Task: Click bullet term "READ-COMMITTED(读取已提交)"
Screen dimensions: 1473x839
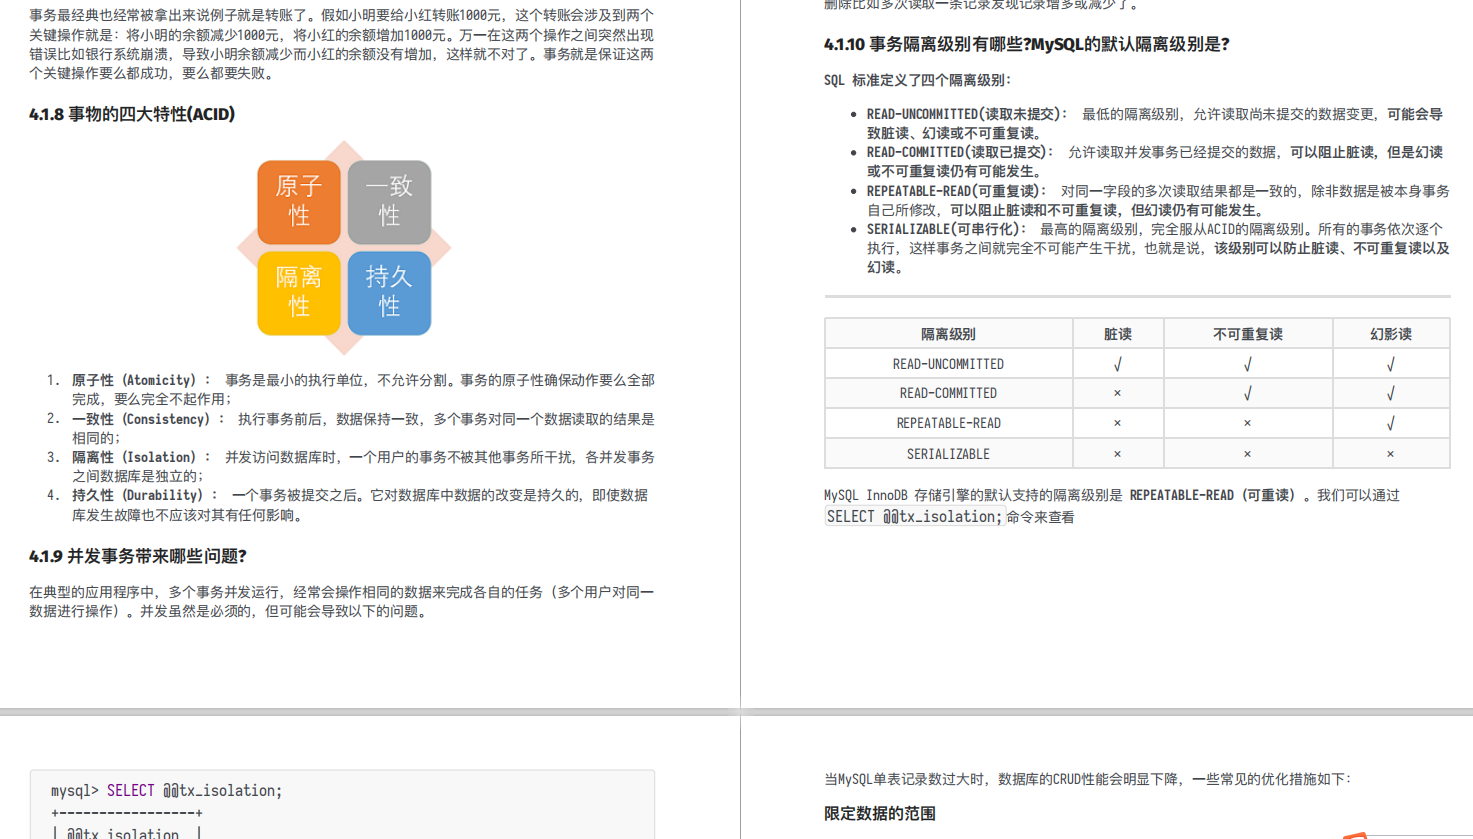Action: (954, 152)
